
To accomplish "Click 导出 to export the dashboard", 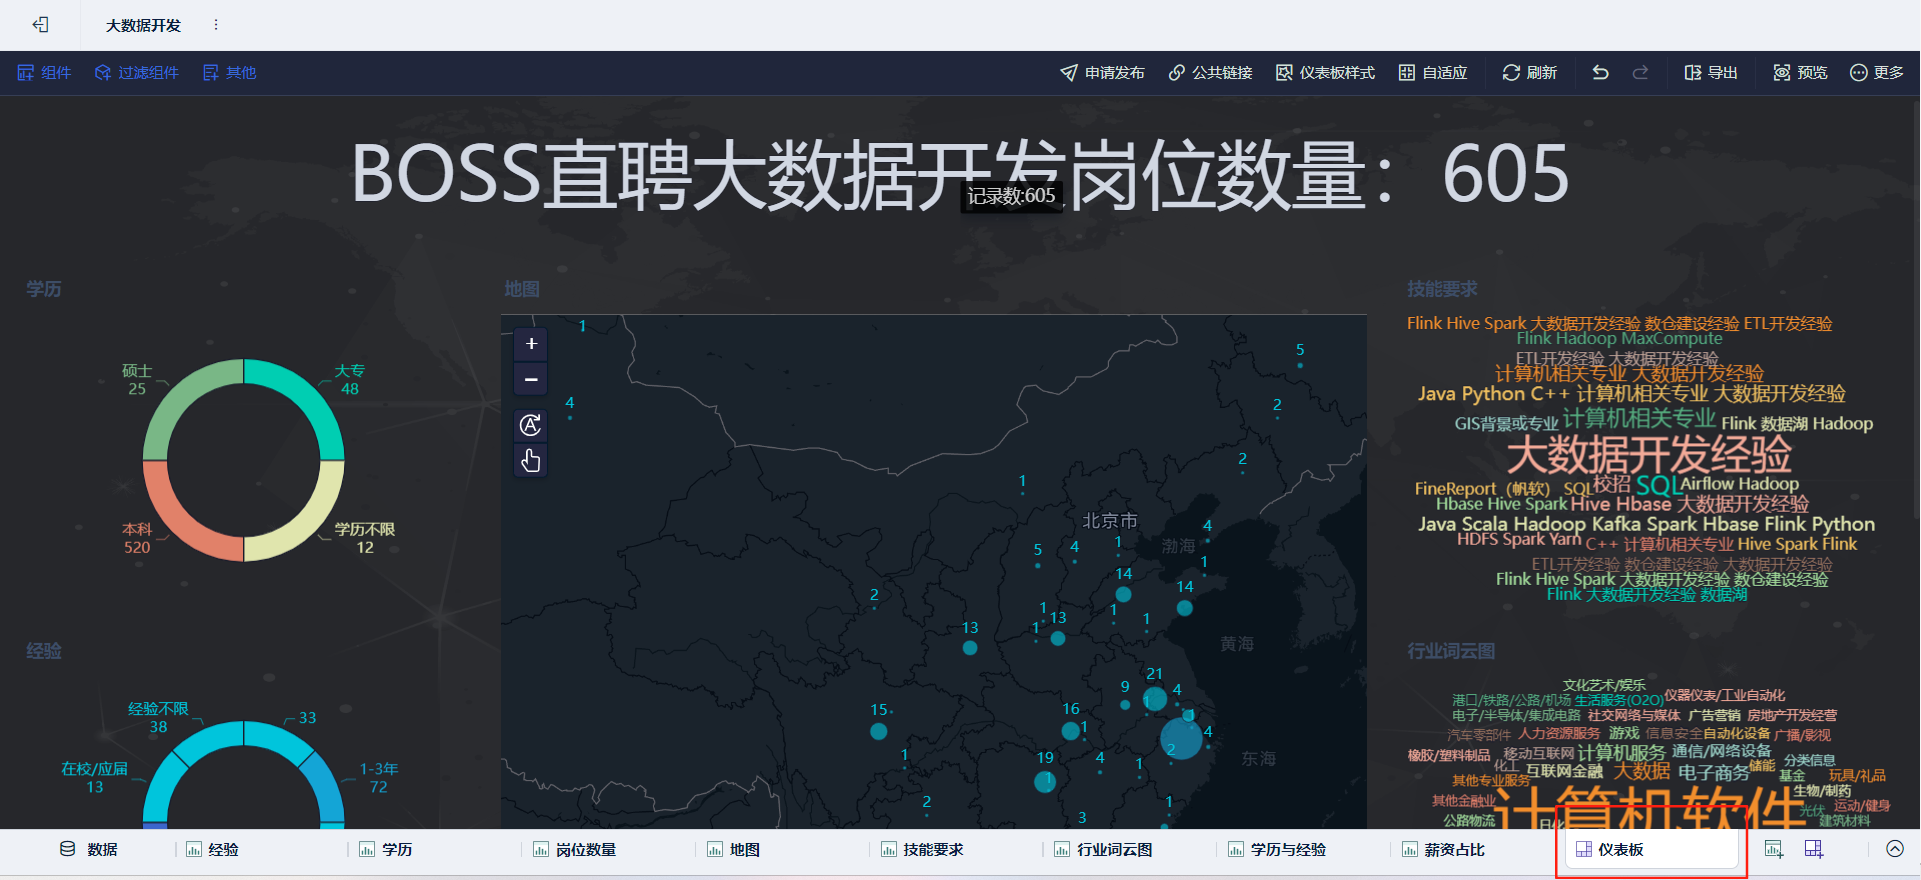I will 1711,73.
